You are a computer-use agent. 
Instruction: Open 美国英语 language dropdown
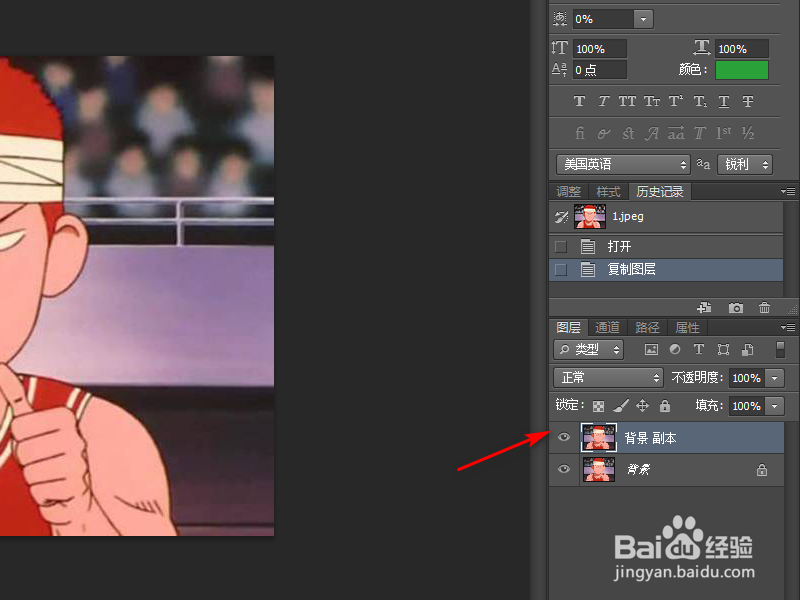(623, 164)
